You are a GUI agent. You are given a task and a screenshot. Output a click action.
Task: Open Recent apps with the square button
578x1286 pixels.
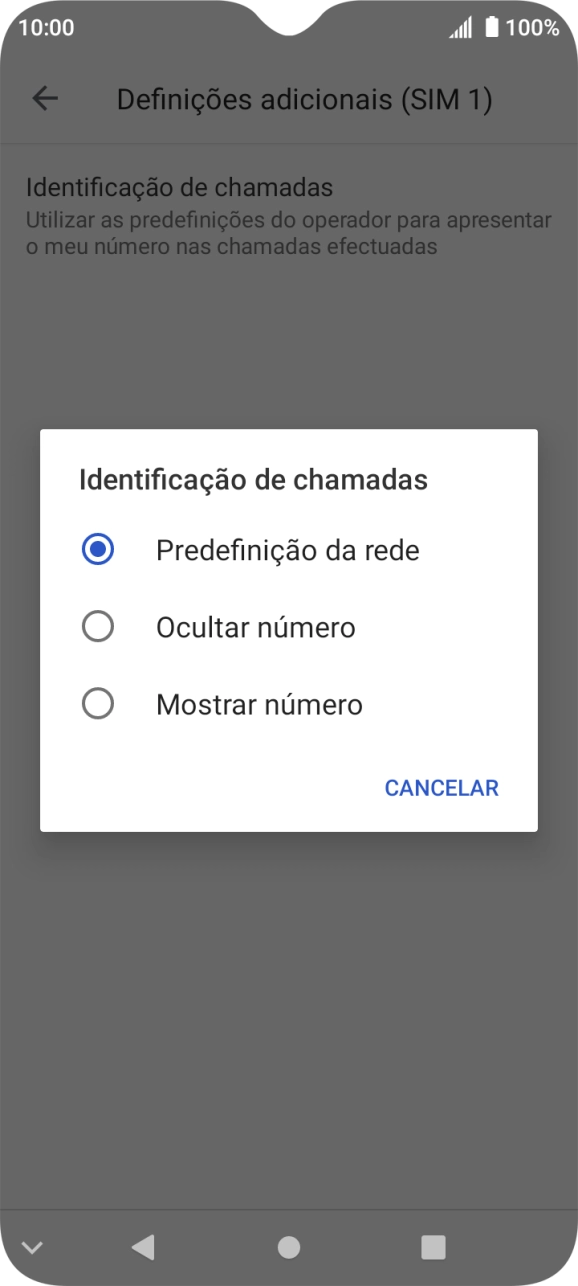(x=434, y=1246)
